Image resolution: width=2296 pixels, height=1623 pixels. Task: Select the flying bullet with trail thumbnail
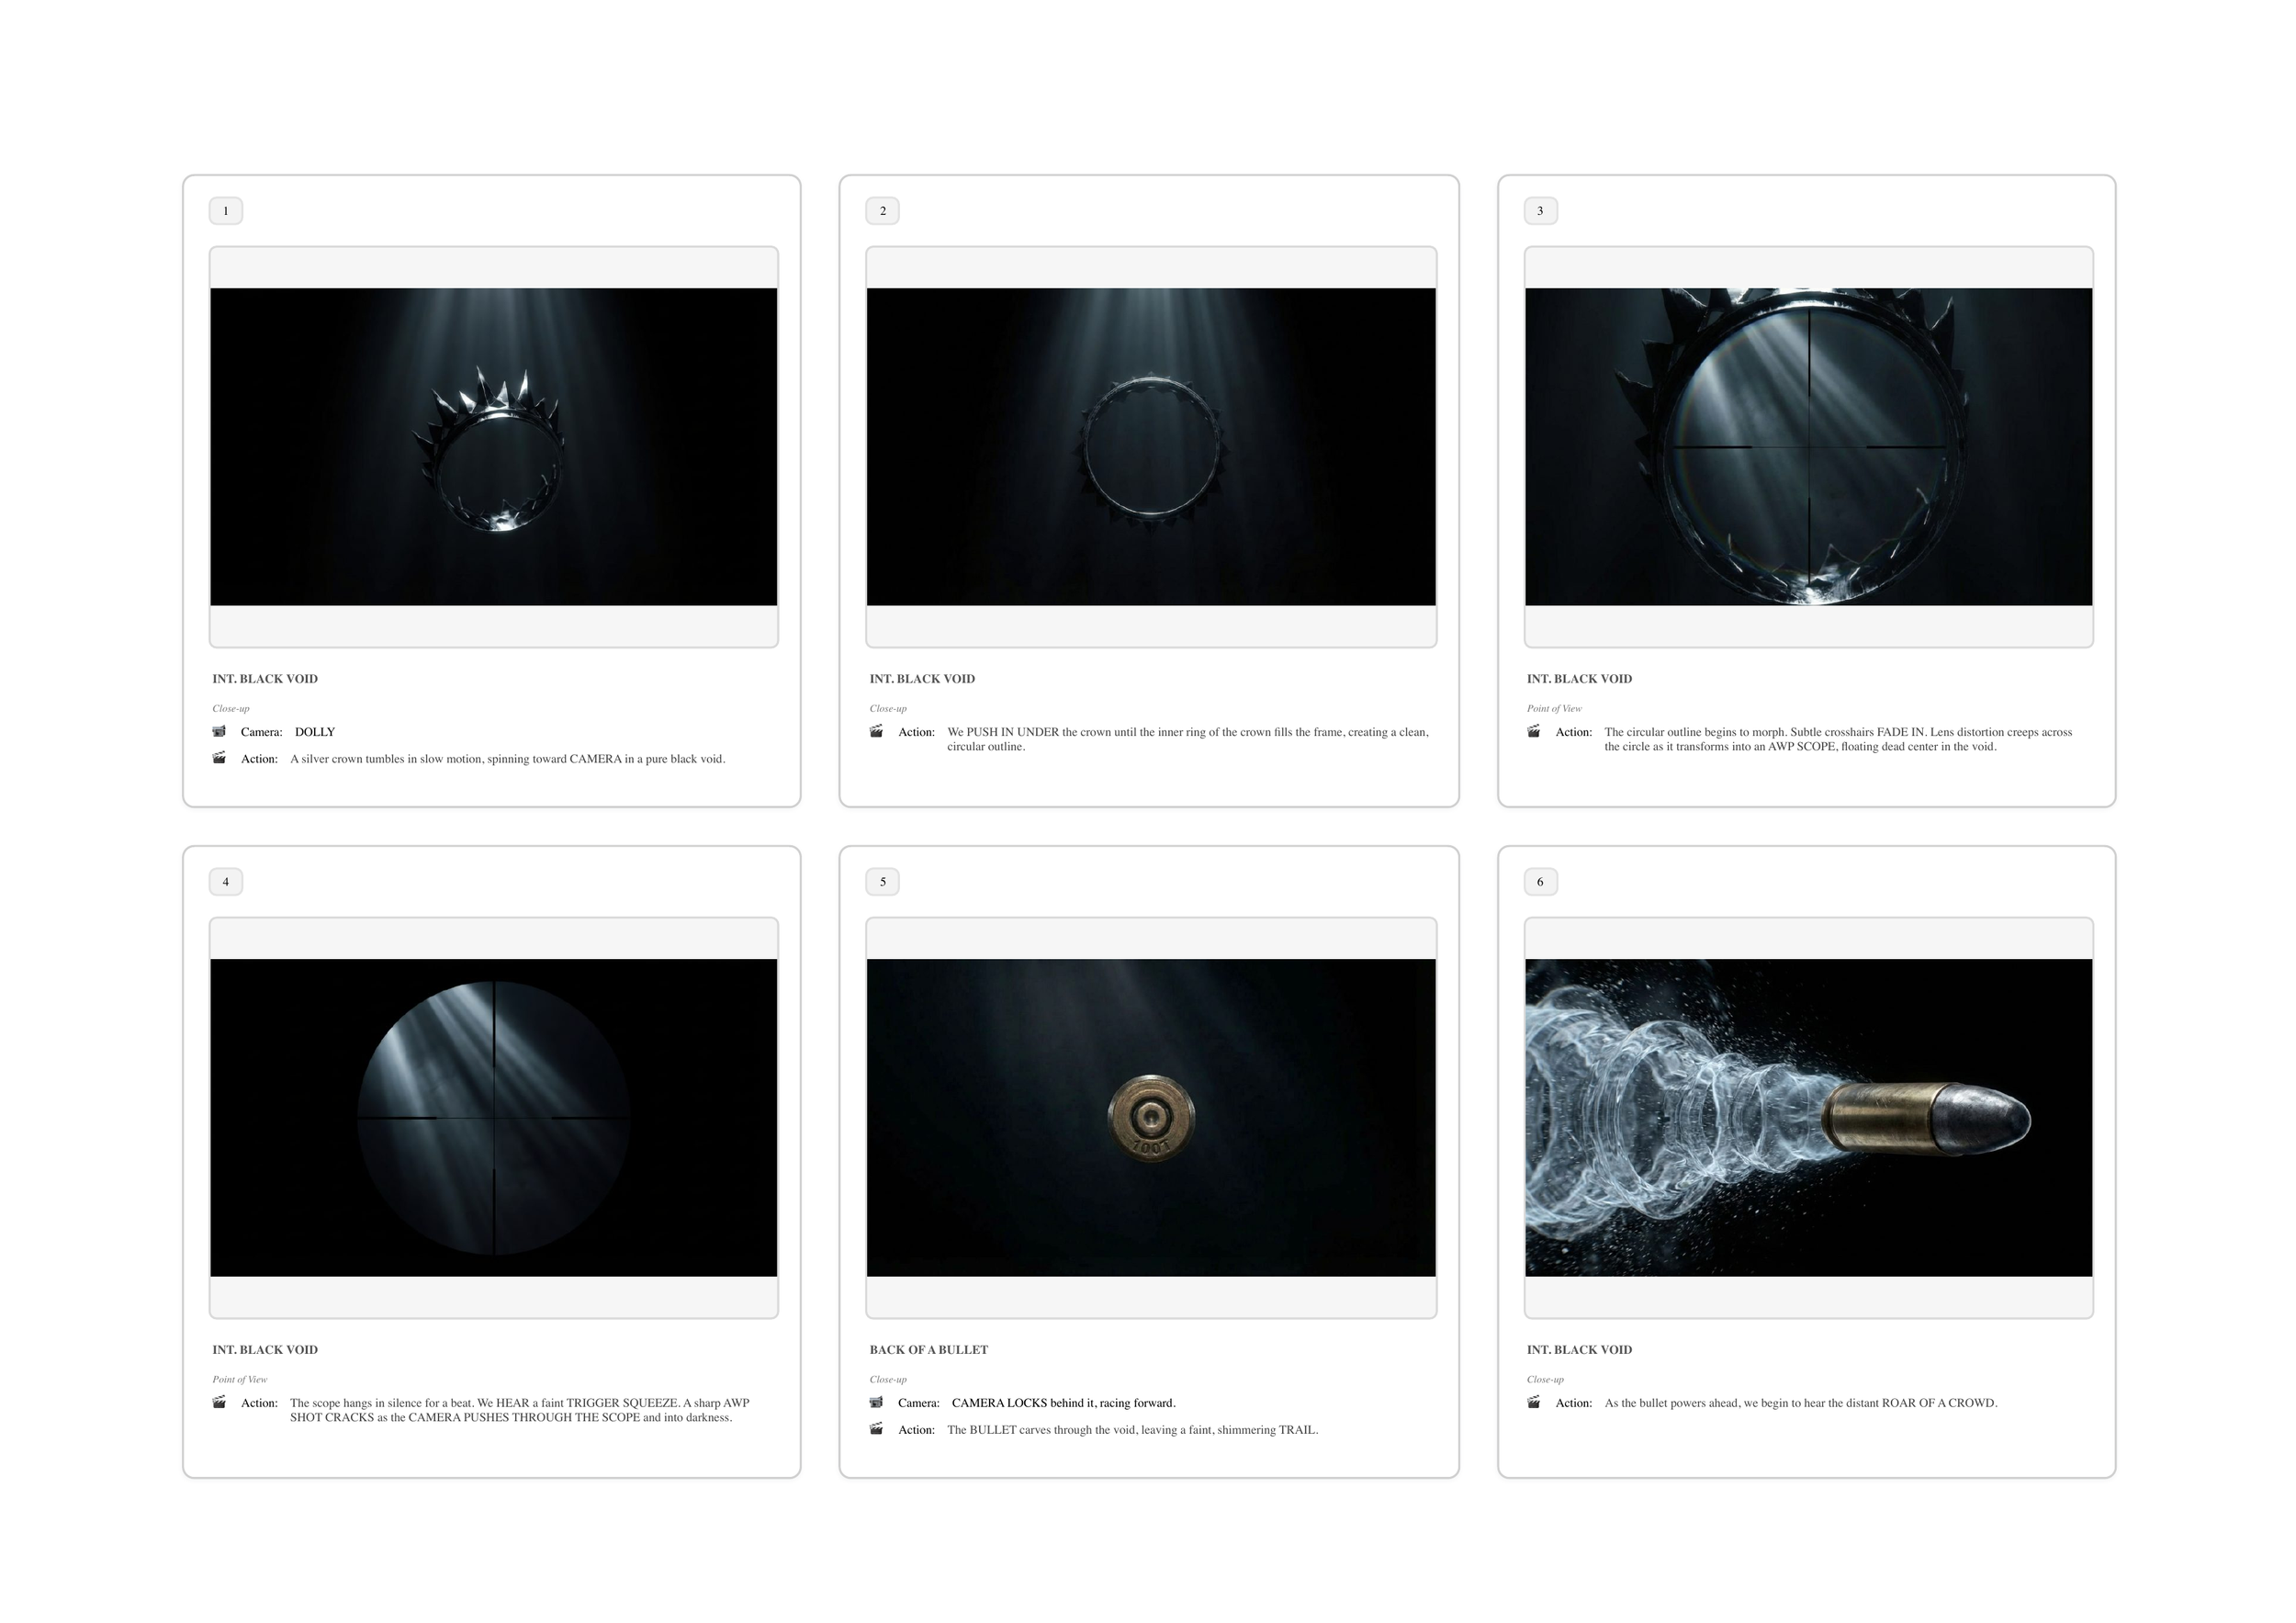(1809, 1118)
